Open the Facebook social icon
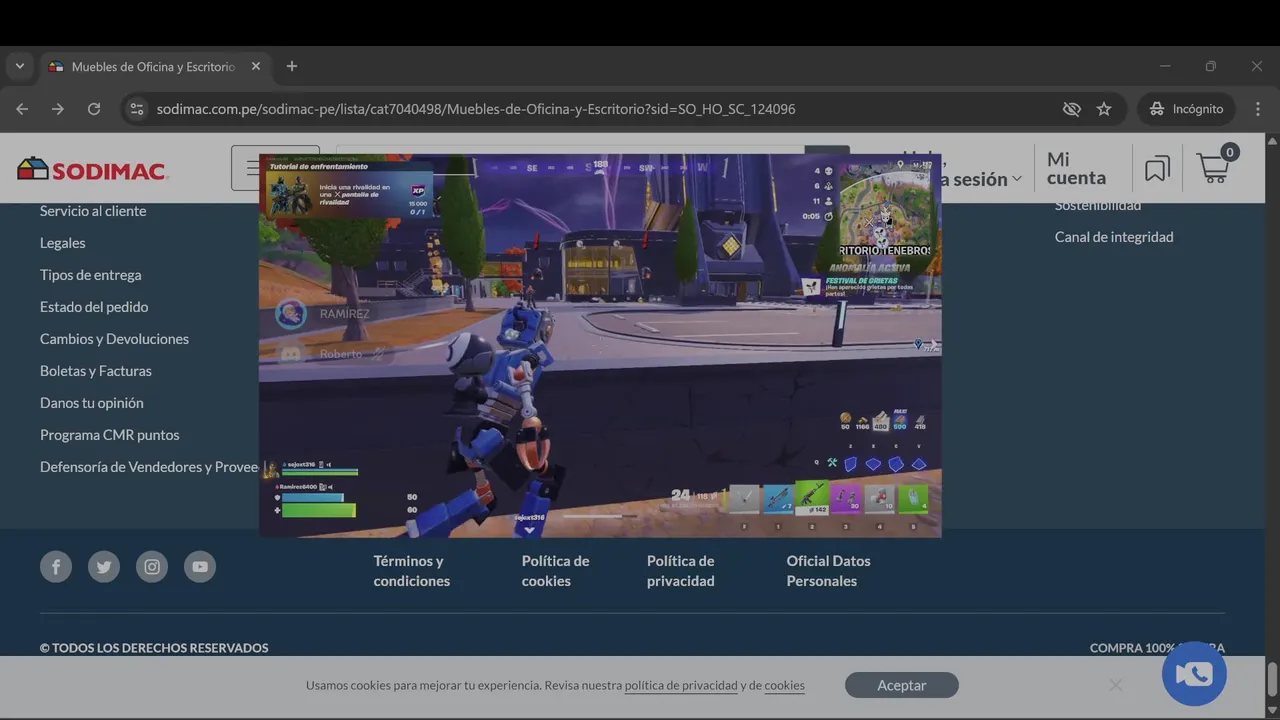 pos(56,567)
